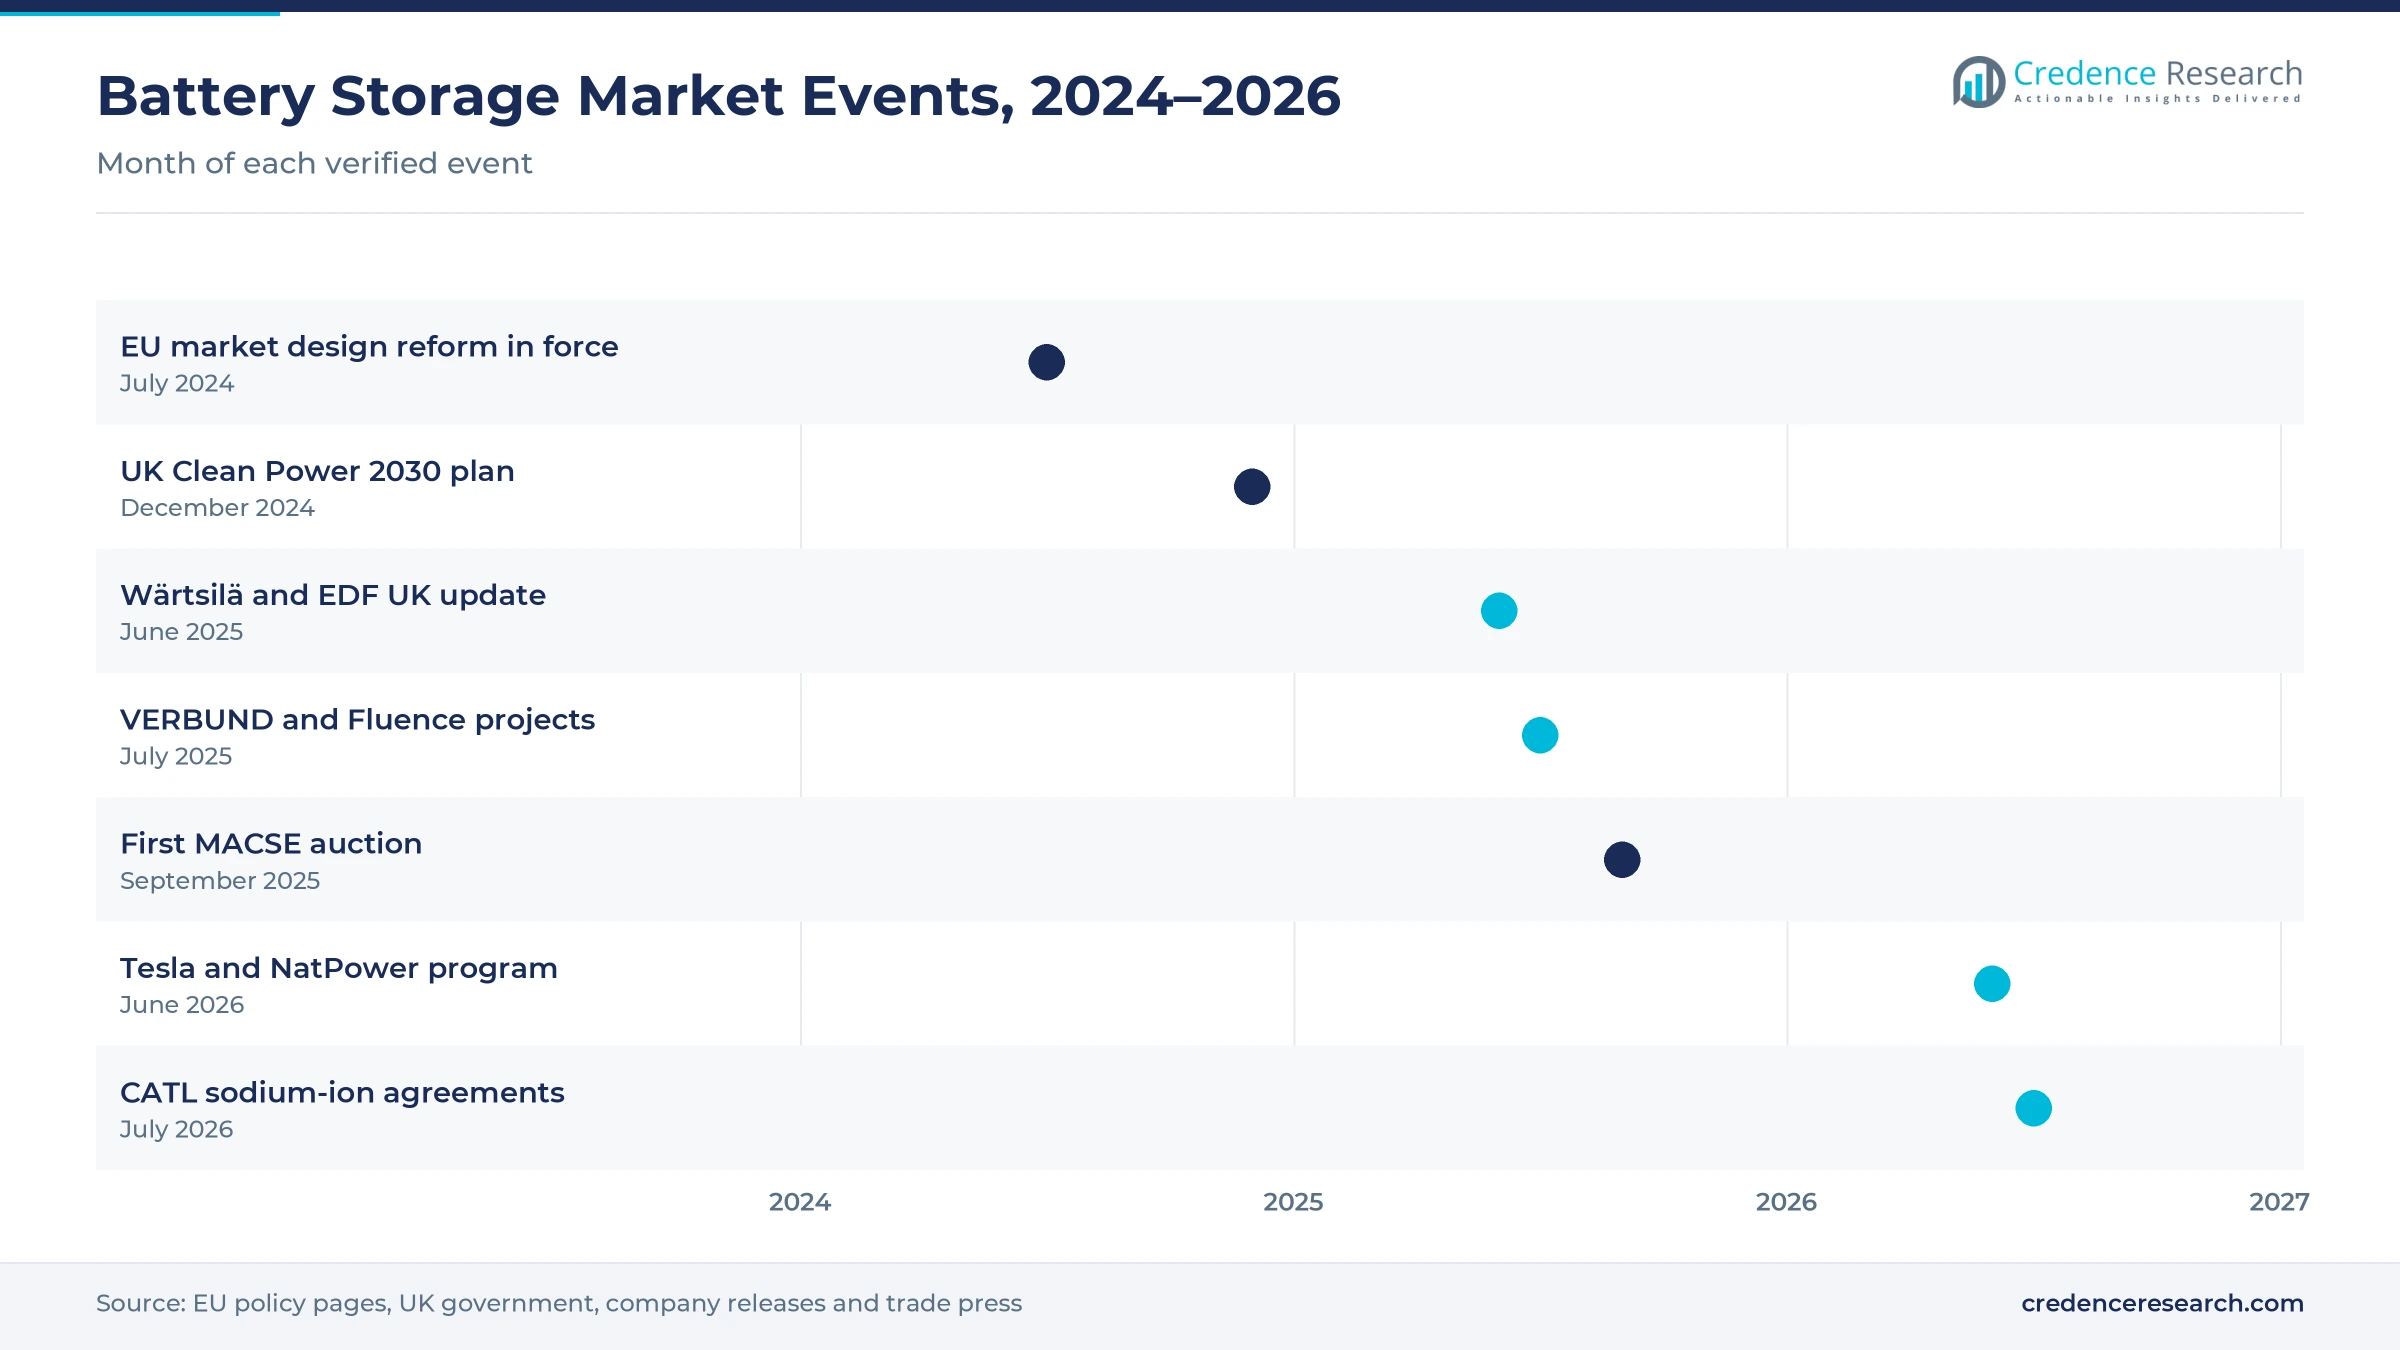This screenshot has height=1350, width=2400.
Task: Click the Actionable Insights Delivered tagline
Action: [2157, 99]
